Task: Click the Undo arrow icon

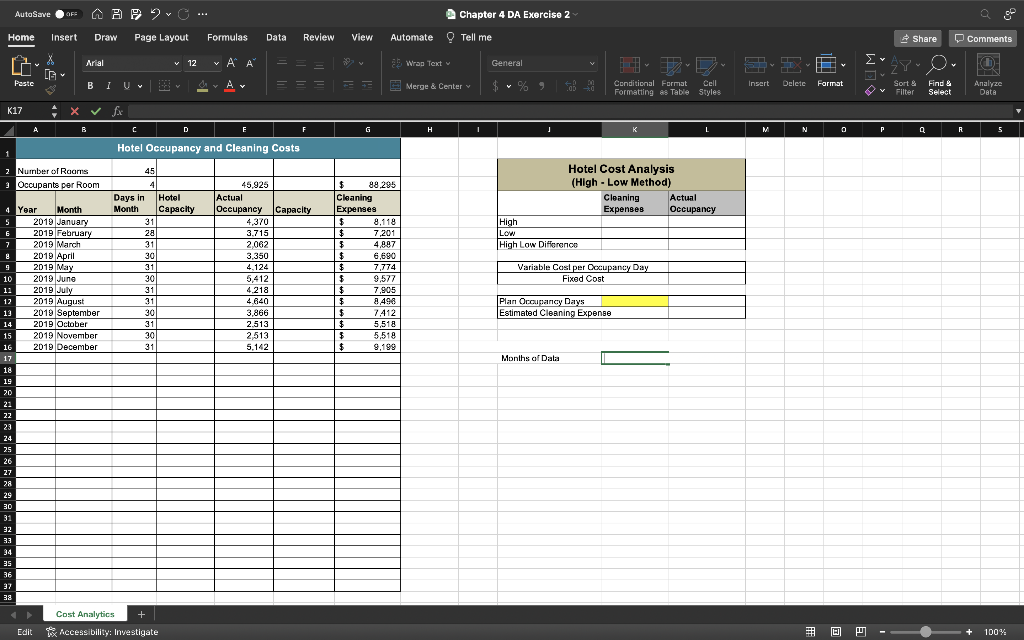Action: 157,14
